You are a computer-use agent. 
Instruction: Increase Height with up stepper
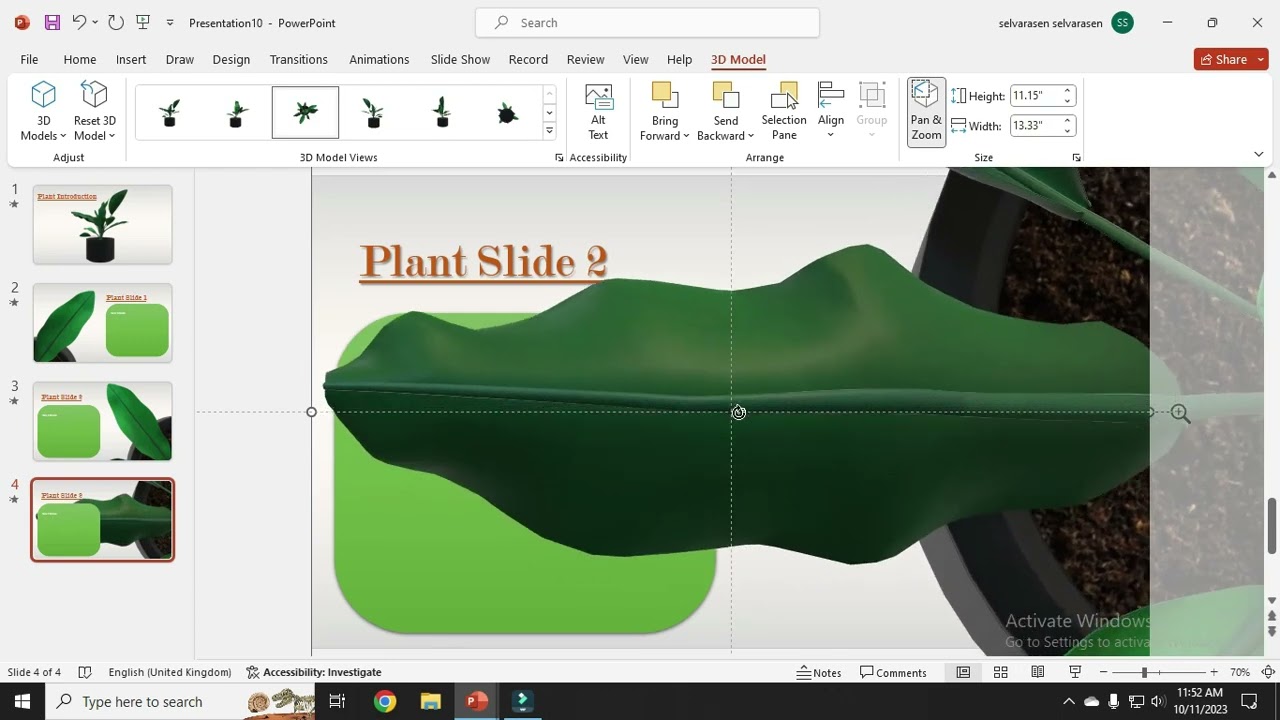point(1068,91)
